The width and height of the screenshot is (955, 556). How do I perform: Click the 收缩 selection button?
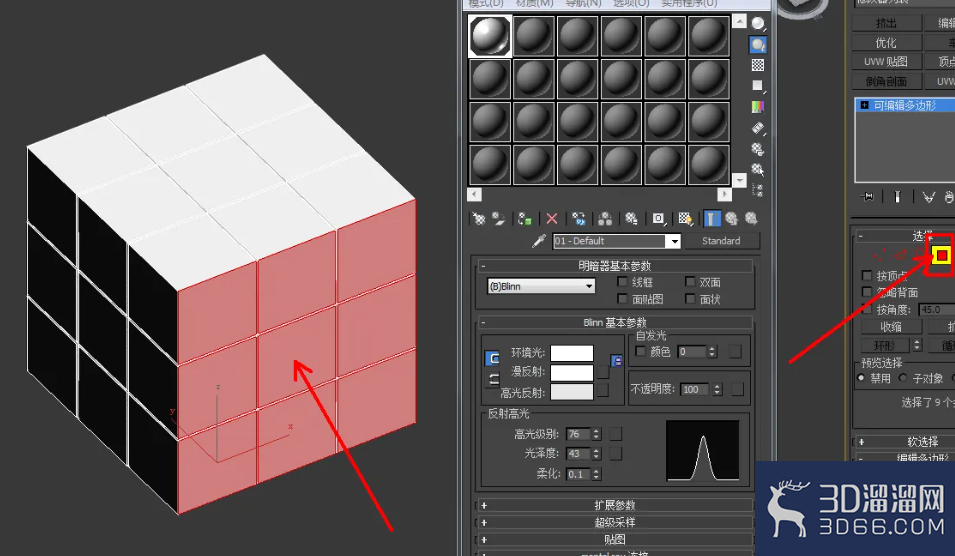tap(891, 327)
